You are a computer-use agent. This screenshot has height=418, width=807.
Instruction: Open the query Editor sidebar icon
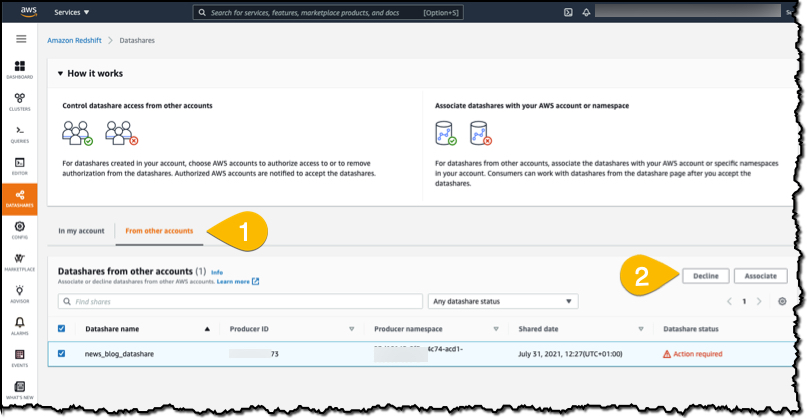tap(20, 166)
